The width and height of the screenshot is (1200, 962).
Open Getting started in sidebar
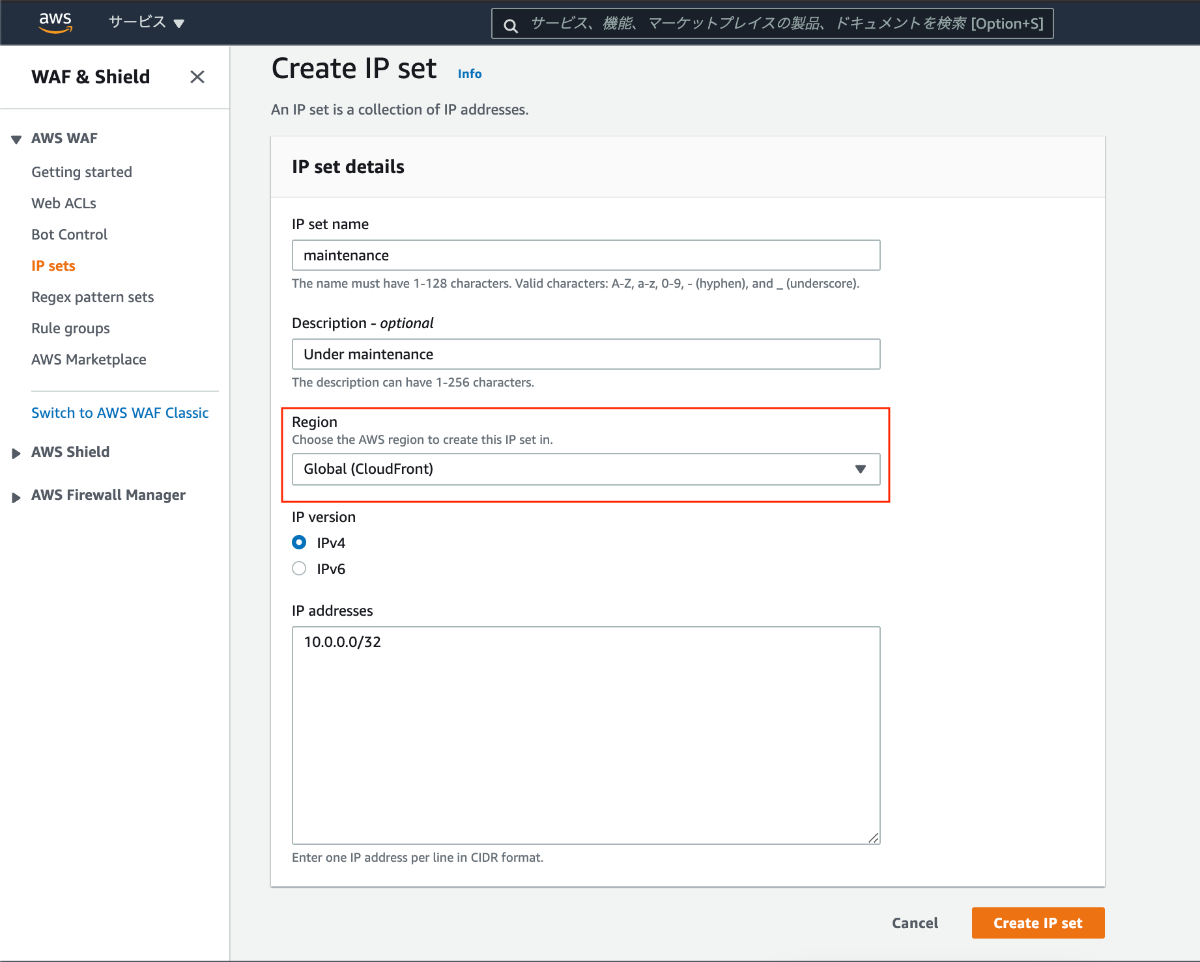tap(82, 172)
